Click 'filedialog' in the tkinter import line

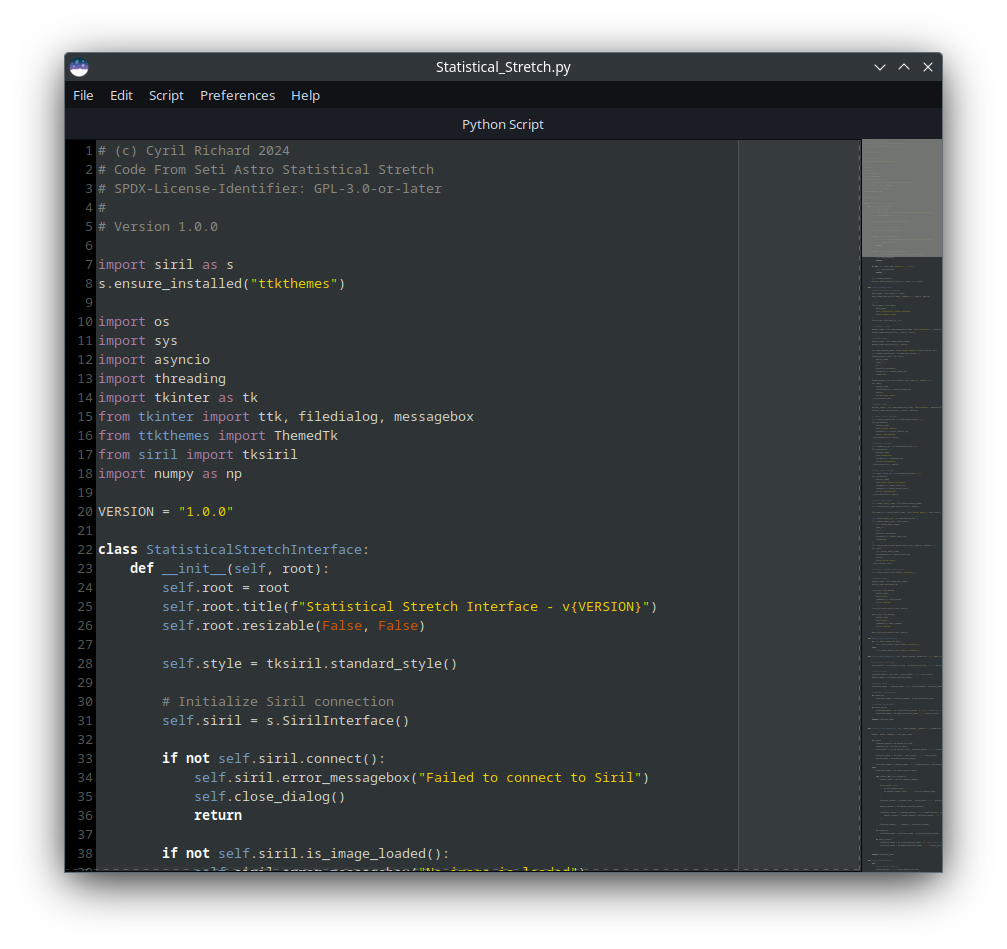pyautogui.click(x=338, y=417)
